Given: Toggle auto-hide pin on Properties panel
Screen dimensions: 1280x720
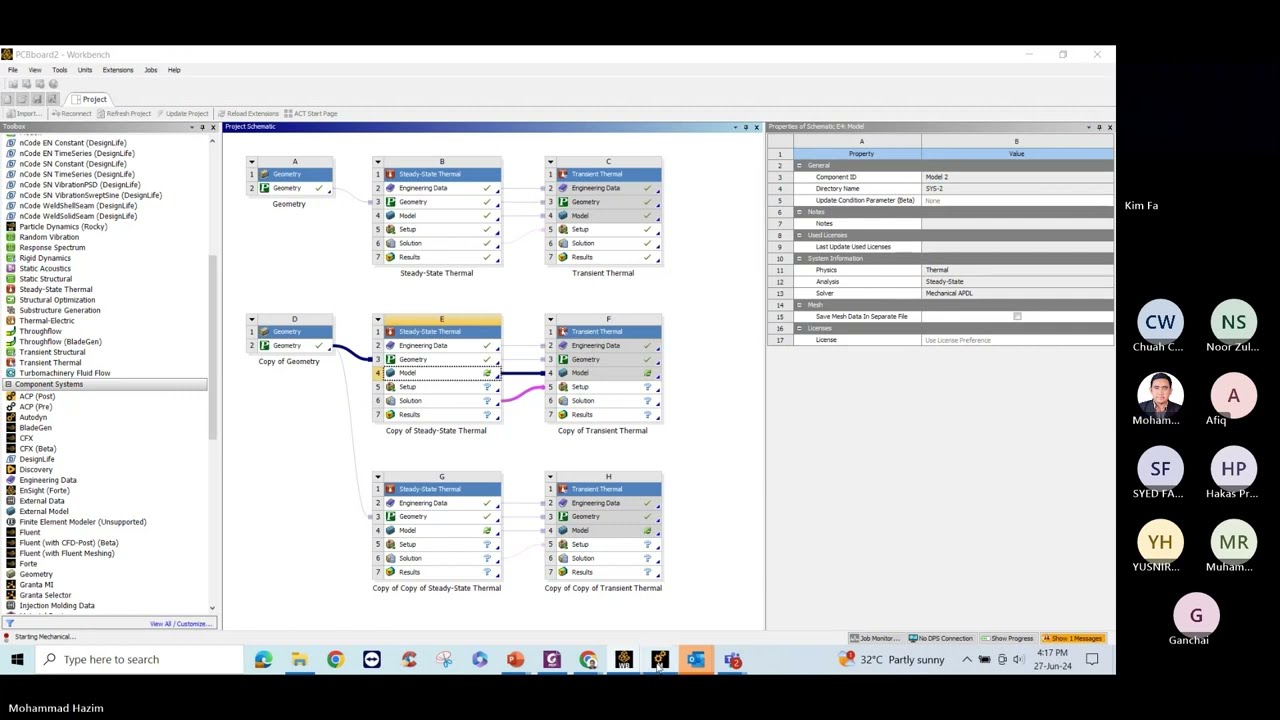Looking at the screenshot, I should tap(1099, 127).
